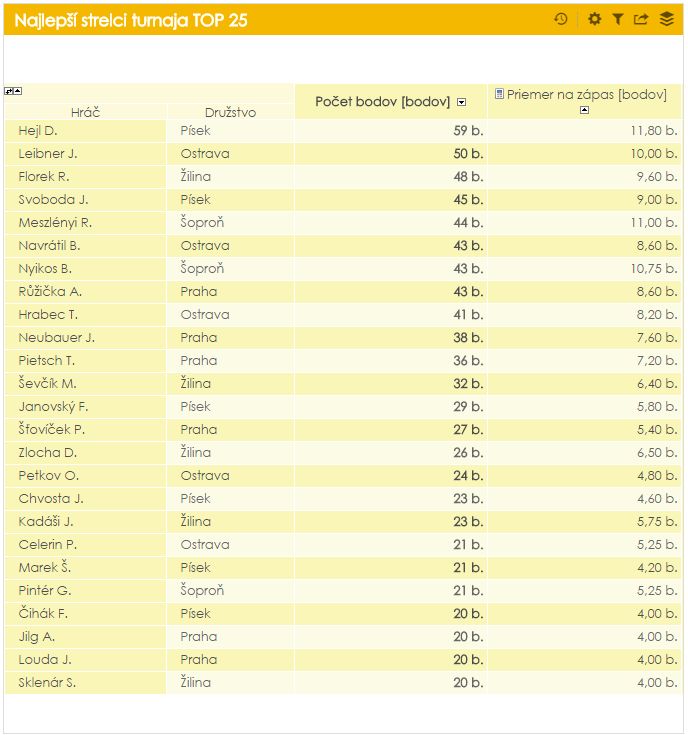Open settings via the gear icon

click(x=595, y=19)
